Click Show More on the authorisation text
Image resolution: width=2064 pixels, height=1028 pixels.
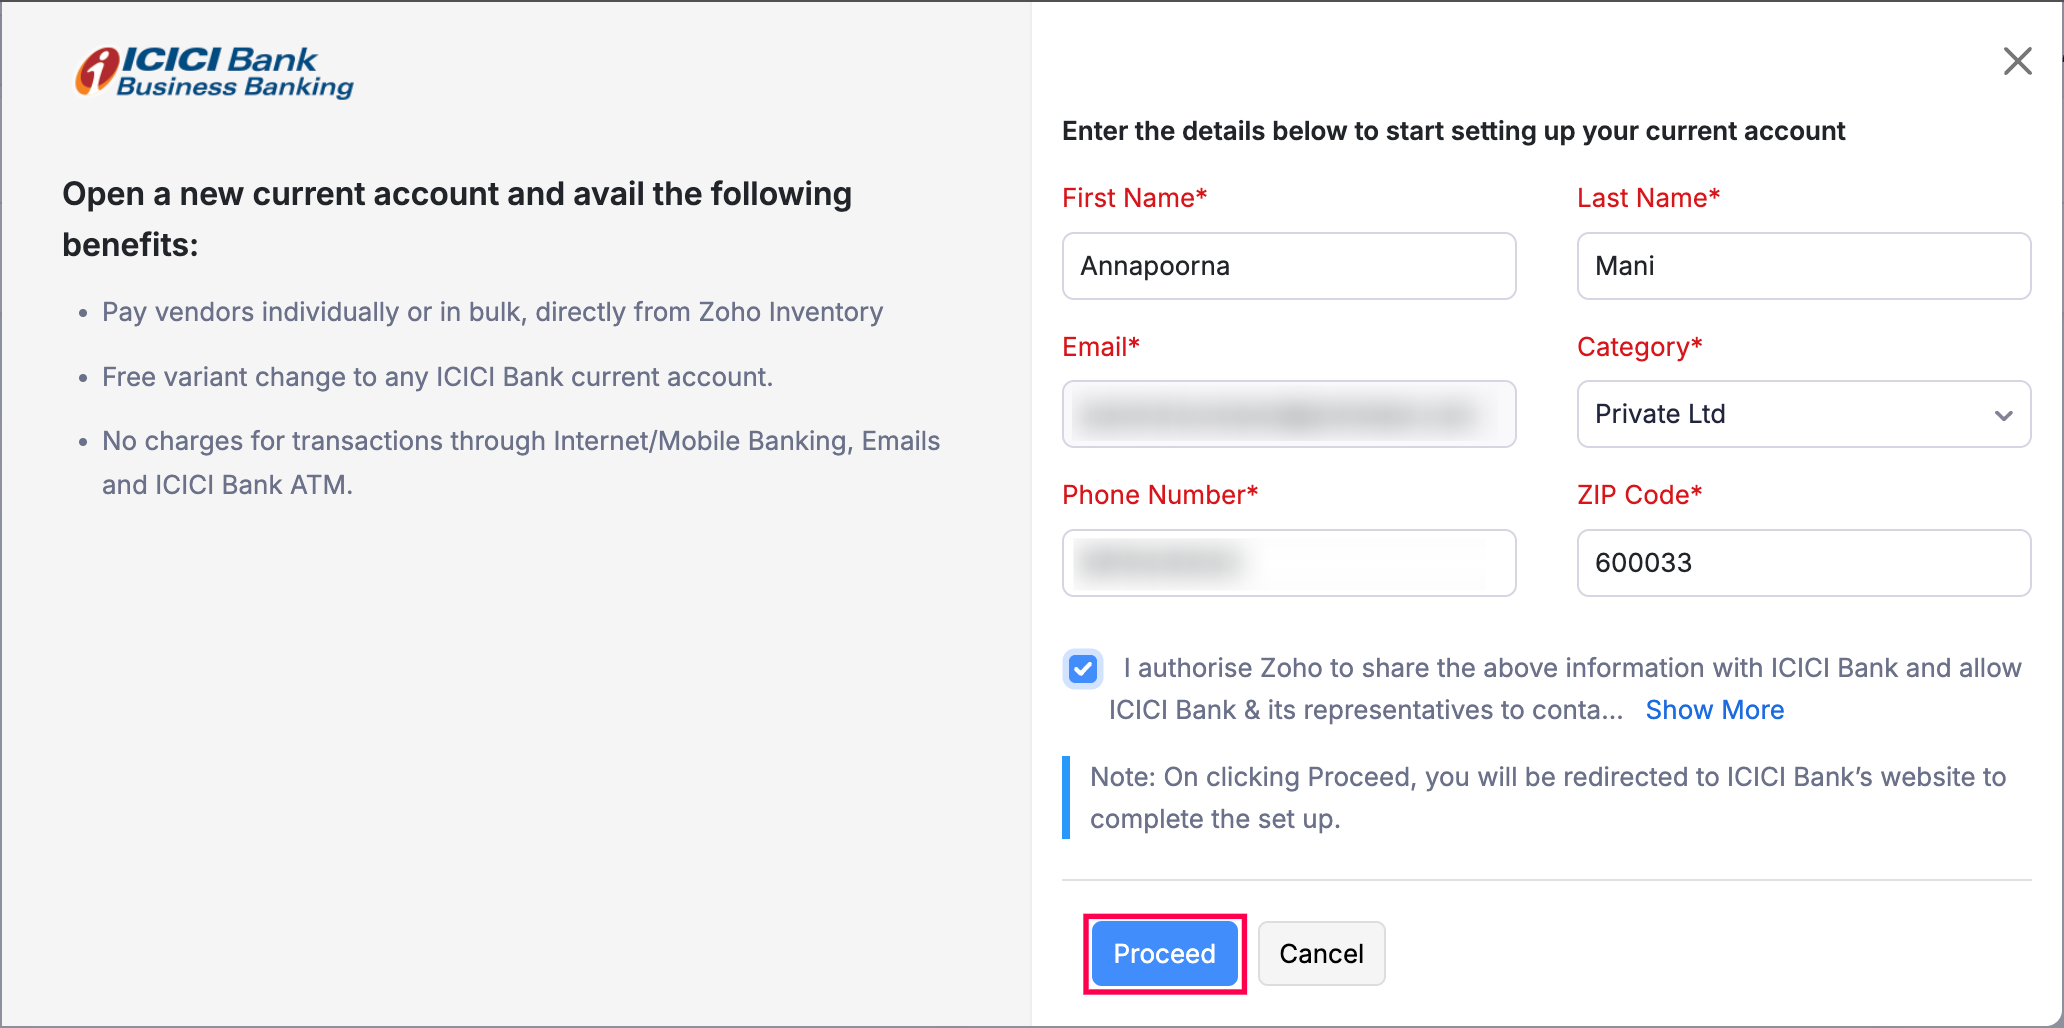tap(1714, 710)
